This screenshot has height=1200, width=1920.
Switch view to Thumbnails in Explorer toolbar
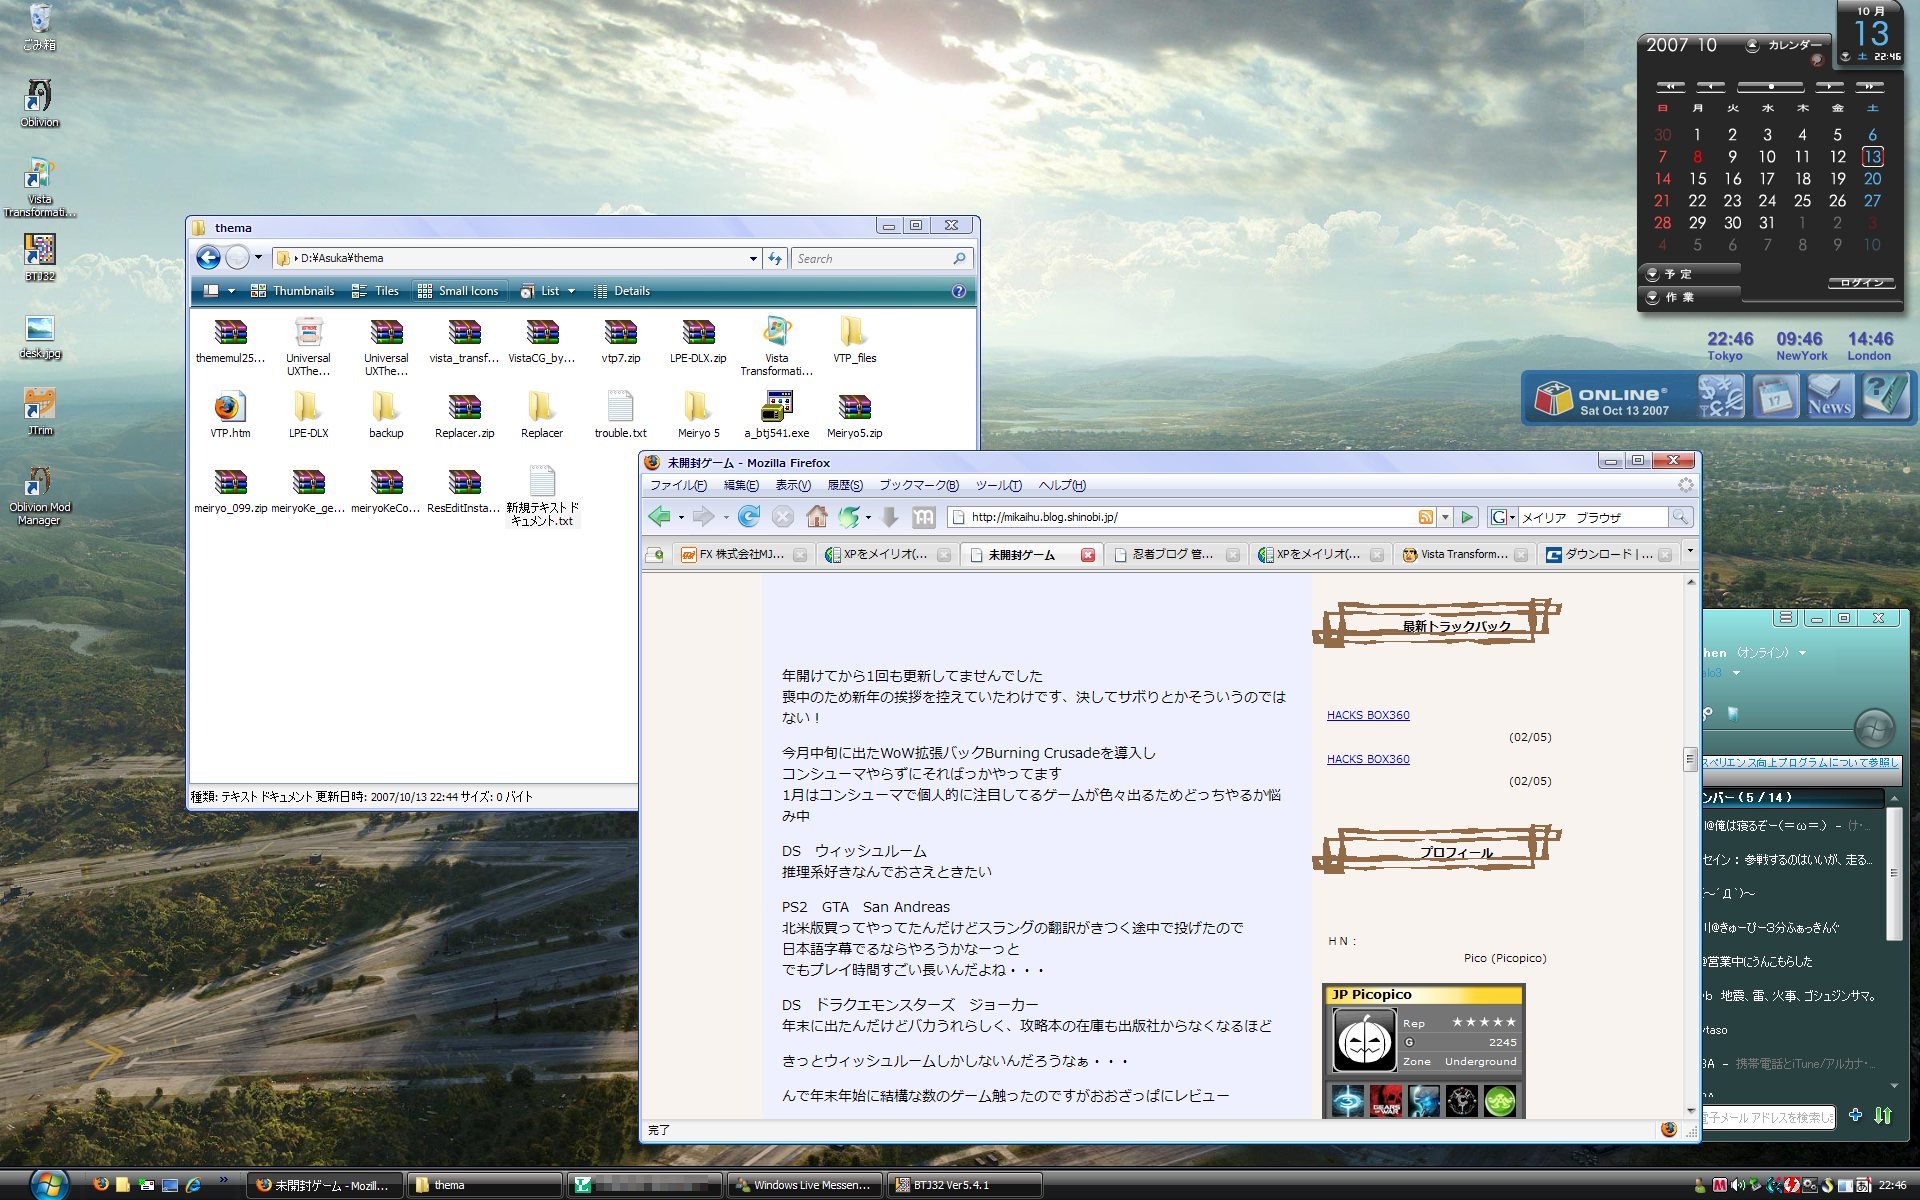[292, 291]
